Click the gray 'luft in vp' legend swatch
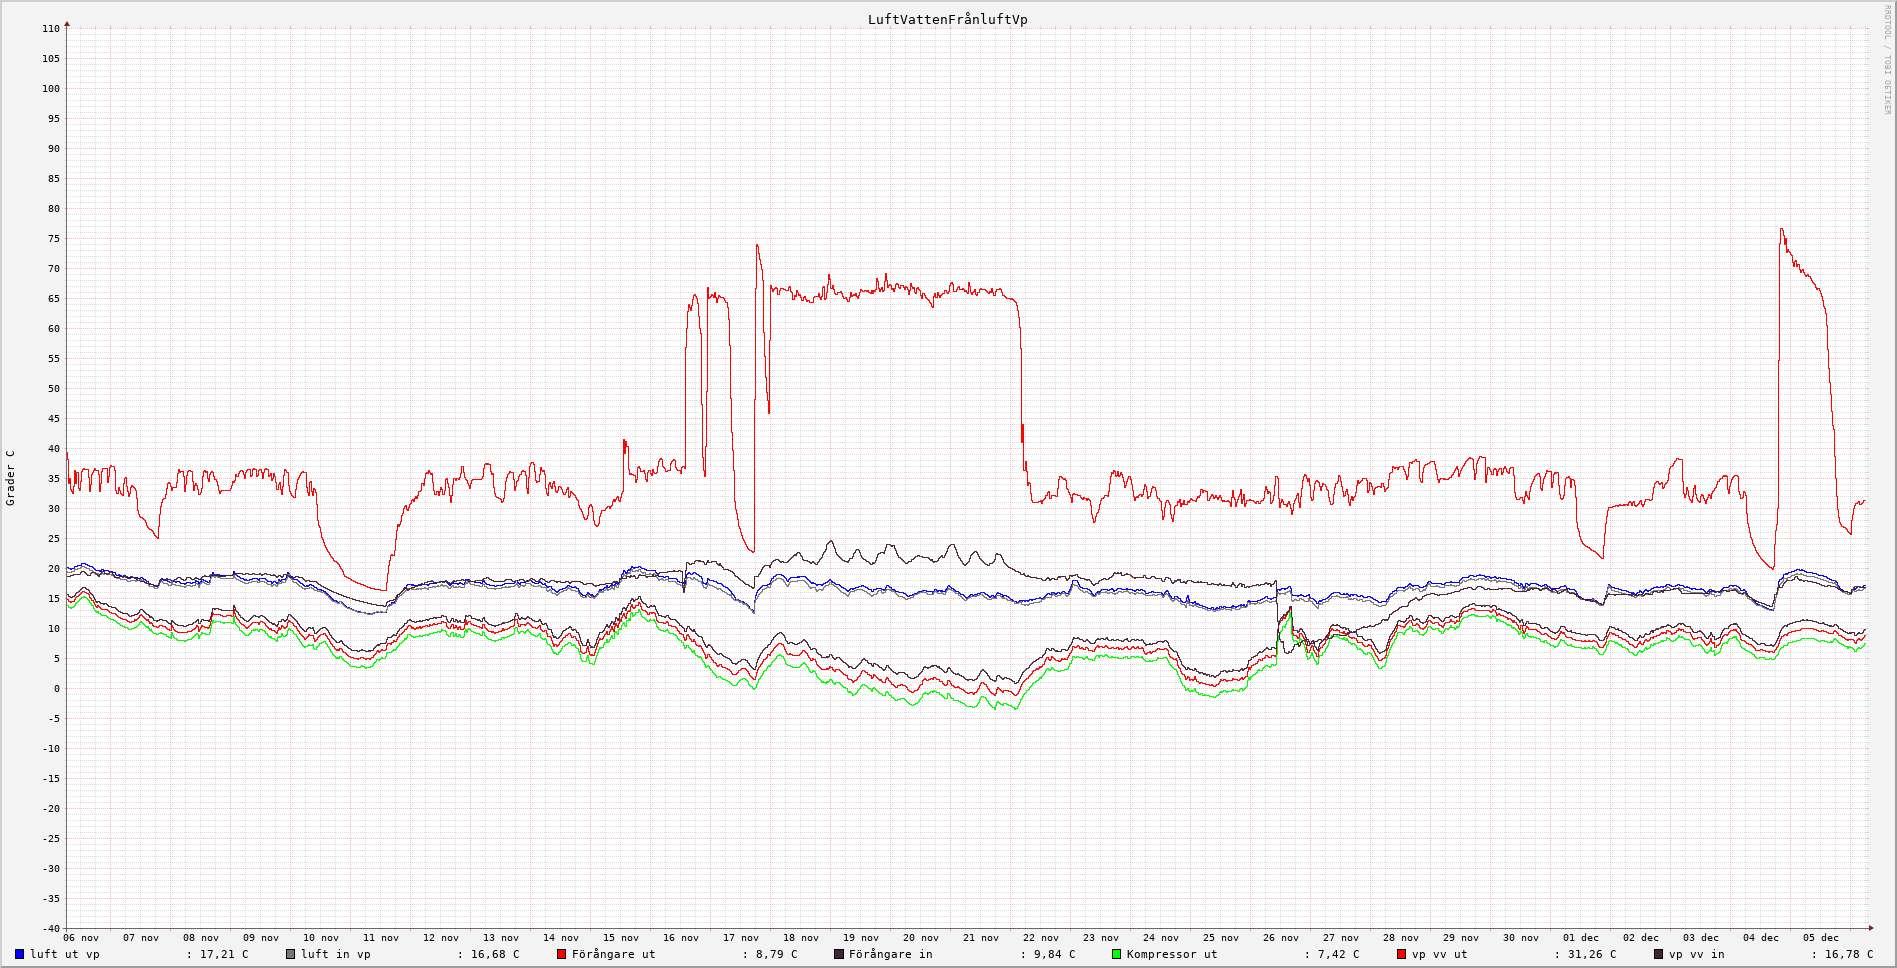1897x968 pixels. pos(291,954)
